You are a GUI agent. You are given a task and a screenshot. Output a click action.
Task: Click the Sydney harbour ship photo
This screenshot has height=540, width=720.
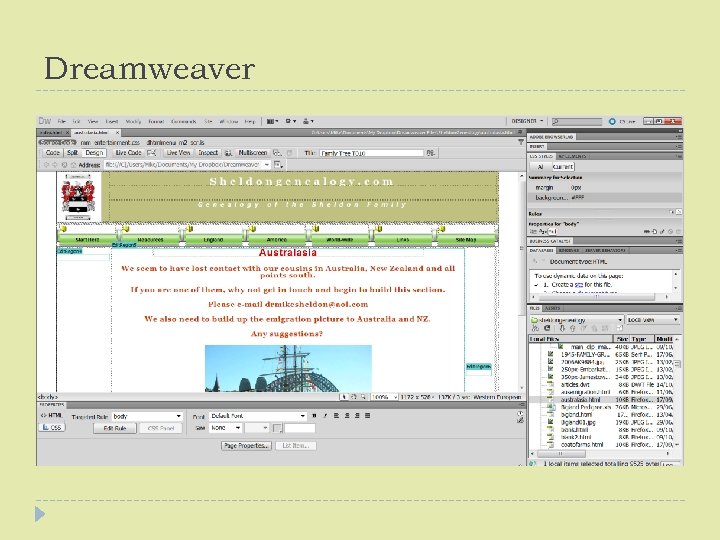(288, 368)
